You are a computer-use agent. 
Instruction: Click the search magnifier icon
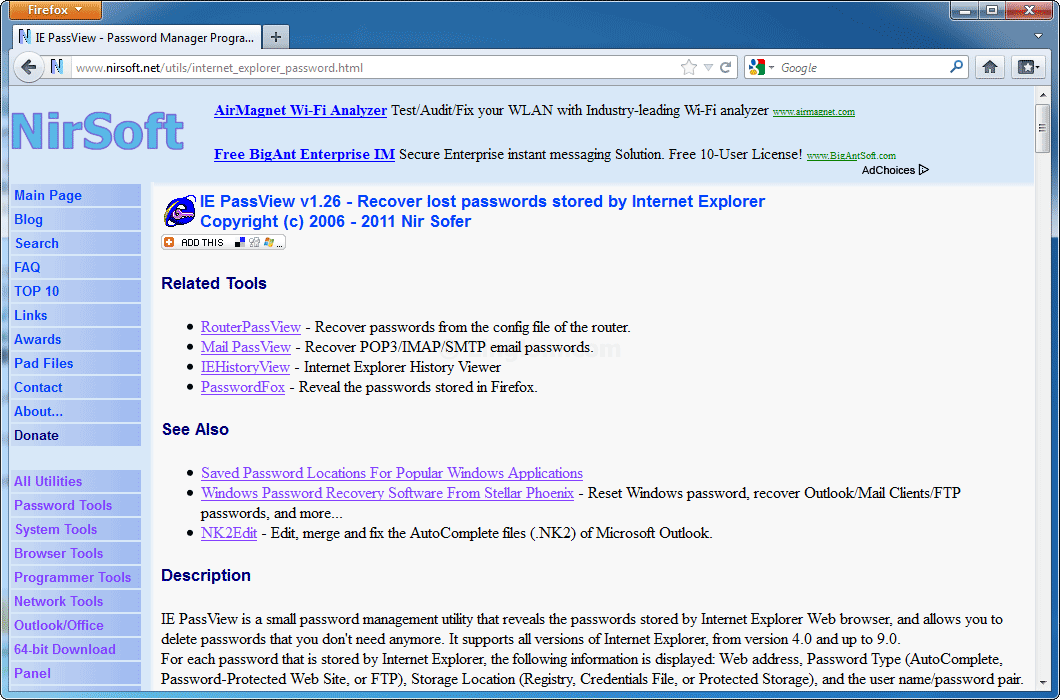[x=957, y=66]
